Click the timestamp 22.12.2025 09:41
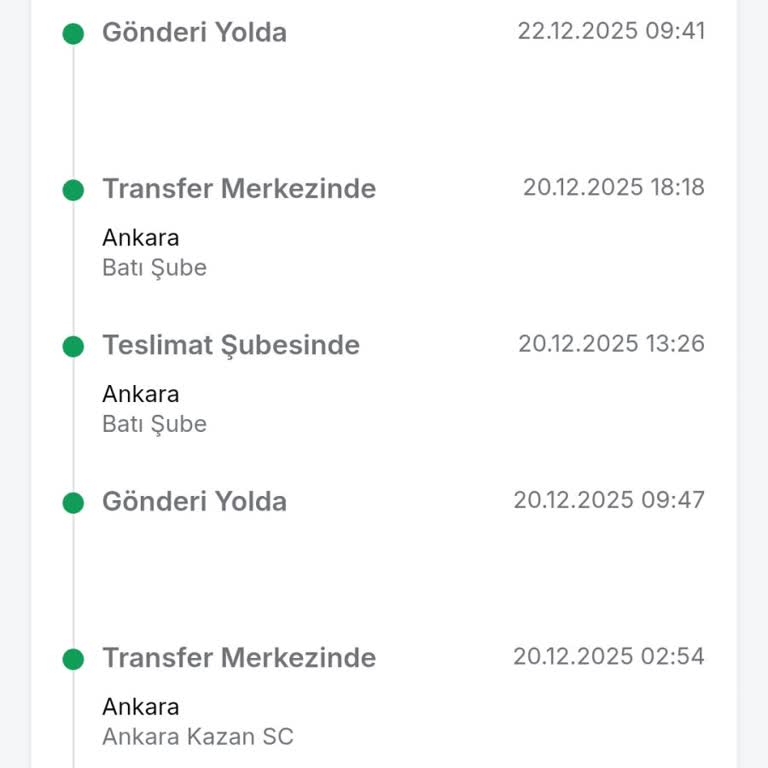The height and width of the screenshot is (768, 768). [611, 31]
